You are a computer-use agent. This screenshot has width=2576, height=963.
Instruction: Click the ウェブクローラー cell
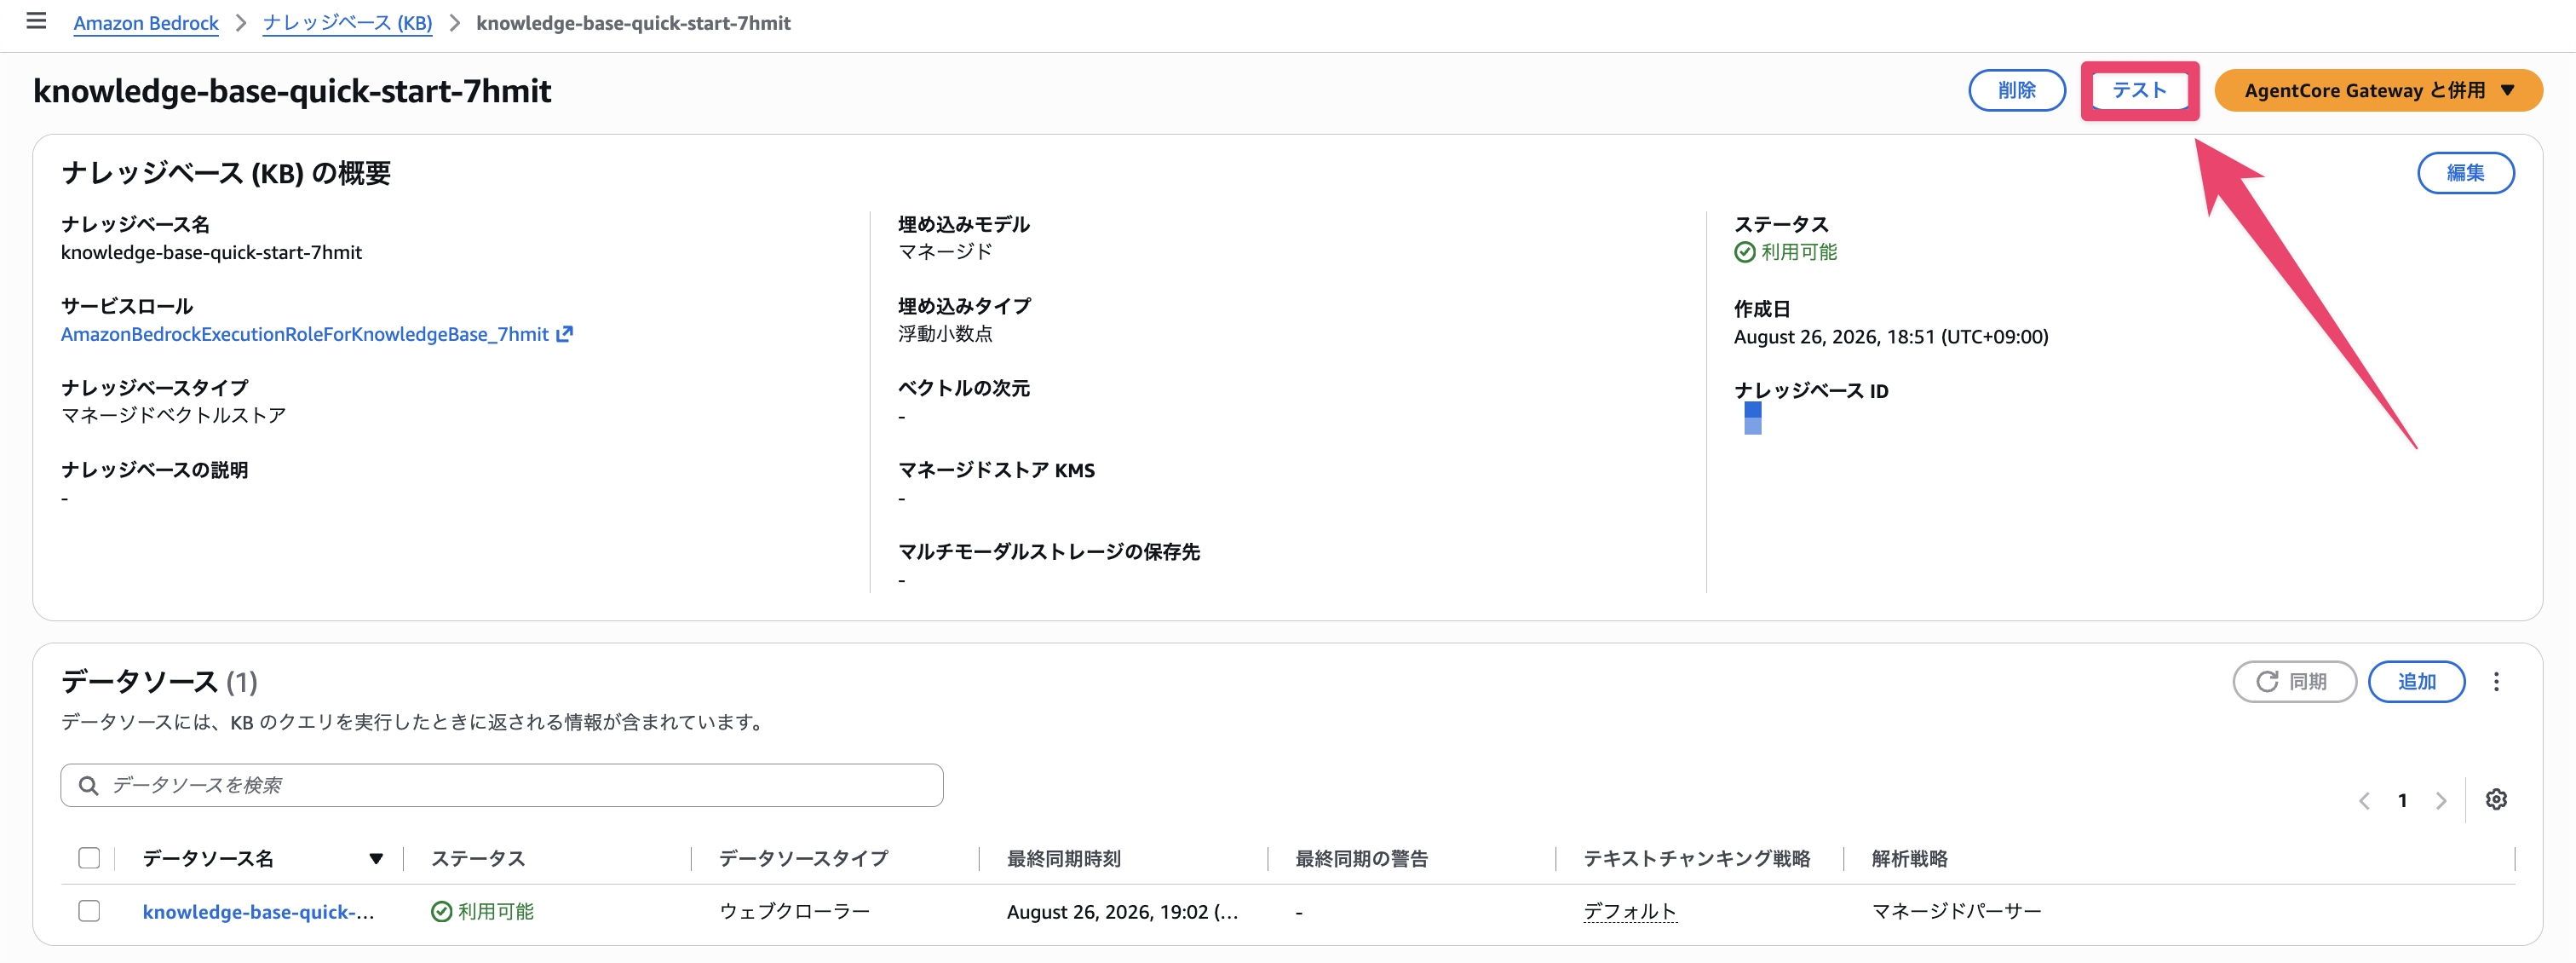click(794, 912)
